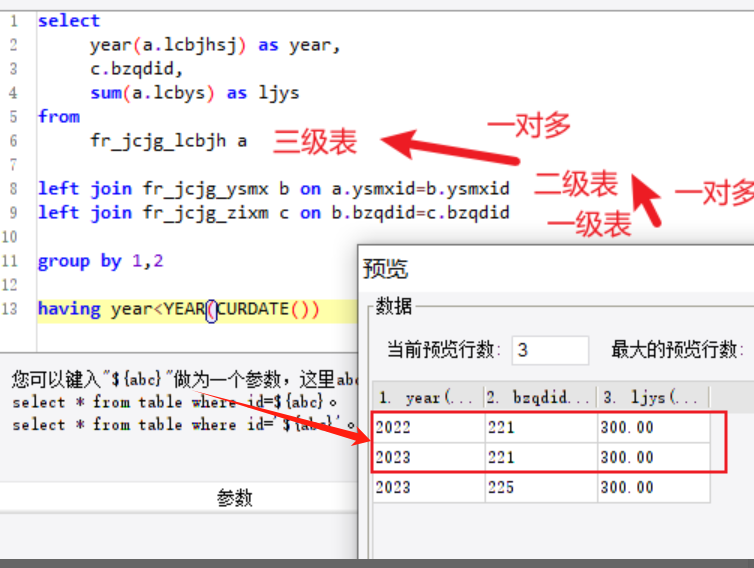This screenshot has height=568, width=754.
Task: Click the 参数 column header
Action: pyautogui.click(x=234, y=498)
